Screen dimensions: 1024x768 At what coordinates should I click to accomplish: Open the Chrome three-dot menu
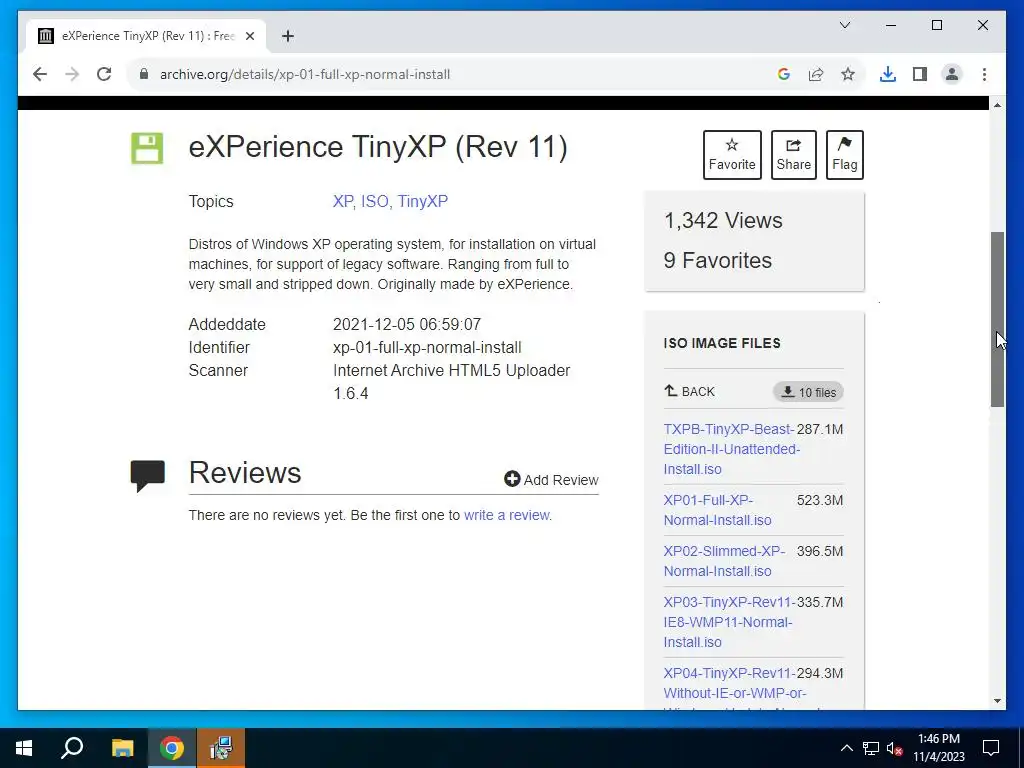tap(984, 74)
